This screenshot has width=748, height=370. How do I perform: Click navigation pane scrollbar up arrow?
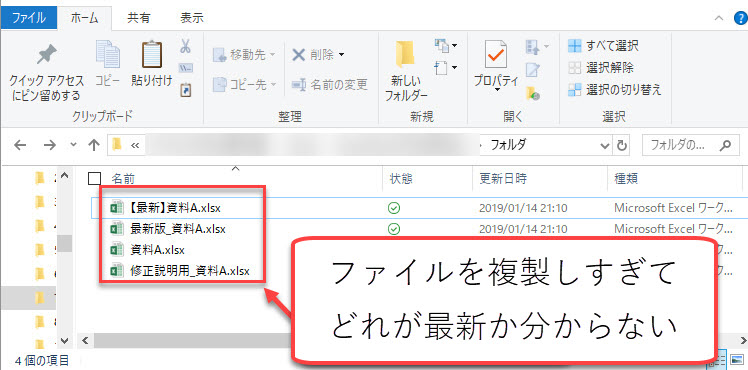point(64,175)
